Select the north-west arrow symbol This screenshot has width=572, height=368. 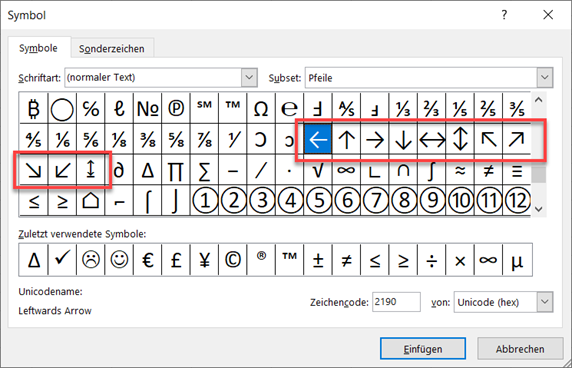click(489, 139)
